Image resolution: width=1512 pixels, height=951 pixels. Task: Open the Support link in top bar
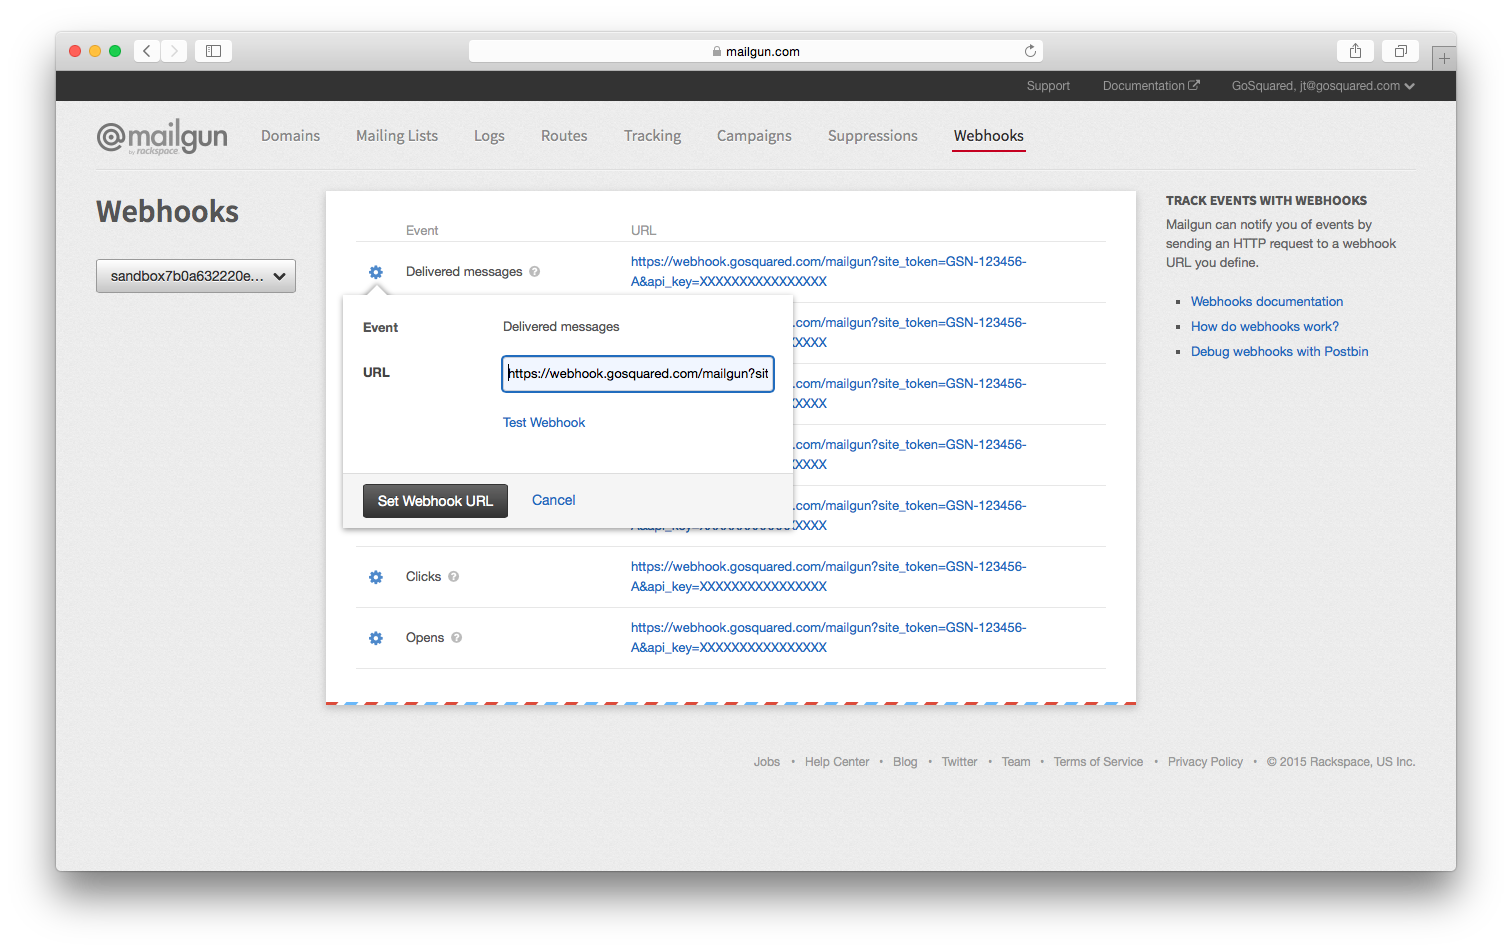(1048, 86)
